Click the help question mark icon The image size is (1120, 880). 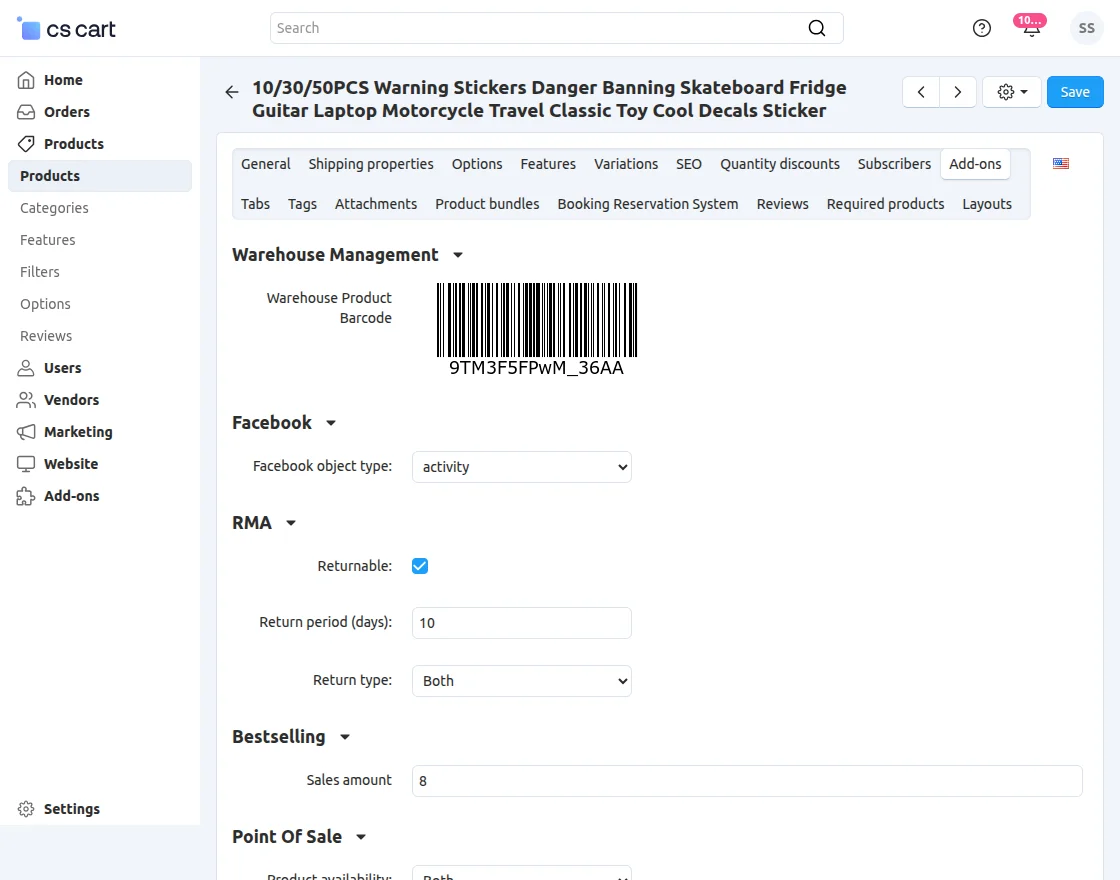981,28
